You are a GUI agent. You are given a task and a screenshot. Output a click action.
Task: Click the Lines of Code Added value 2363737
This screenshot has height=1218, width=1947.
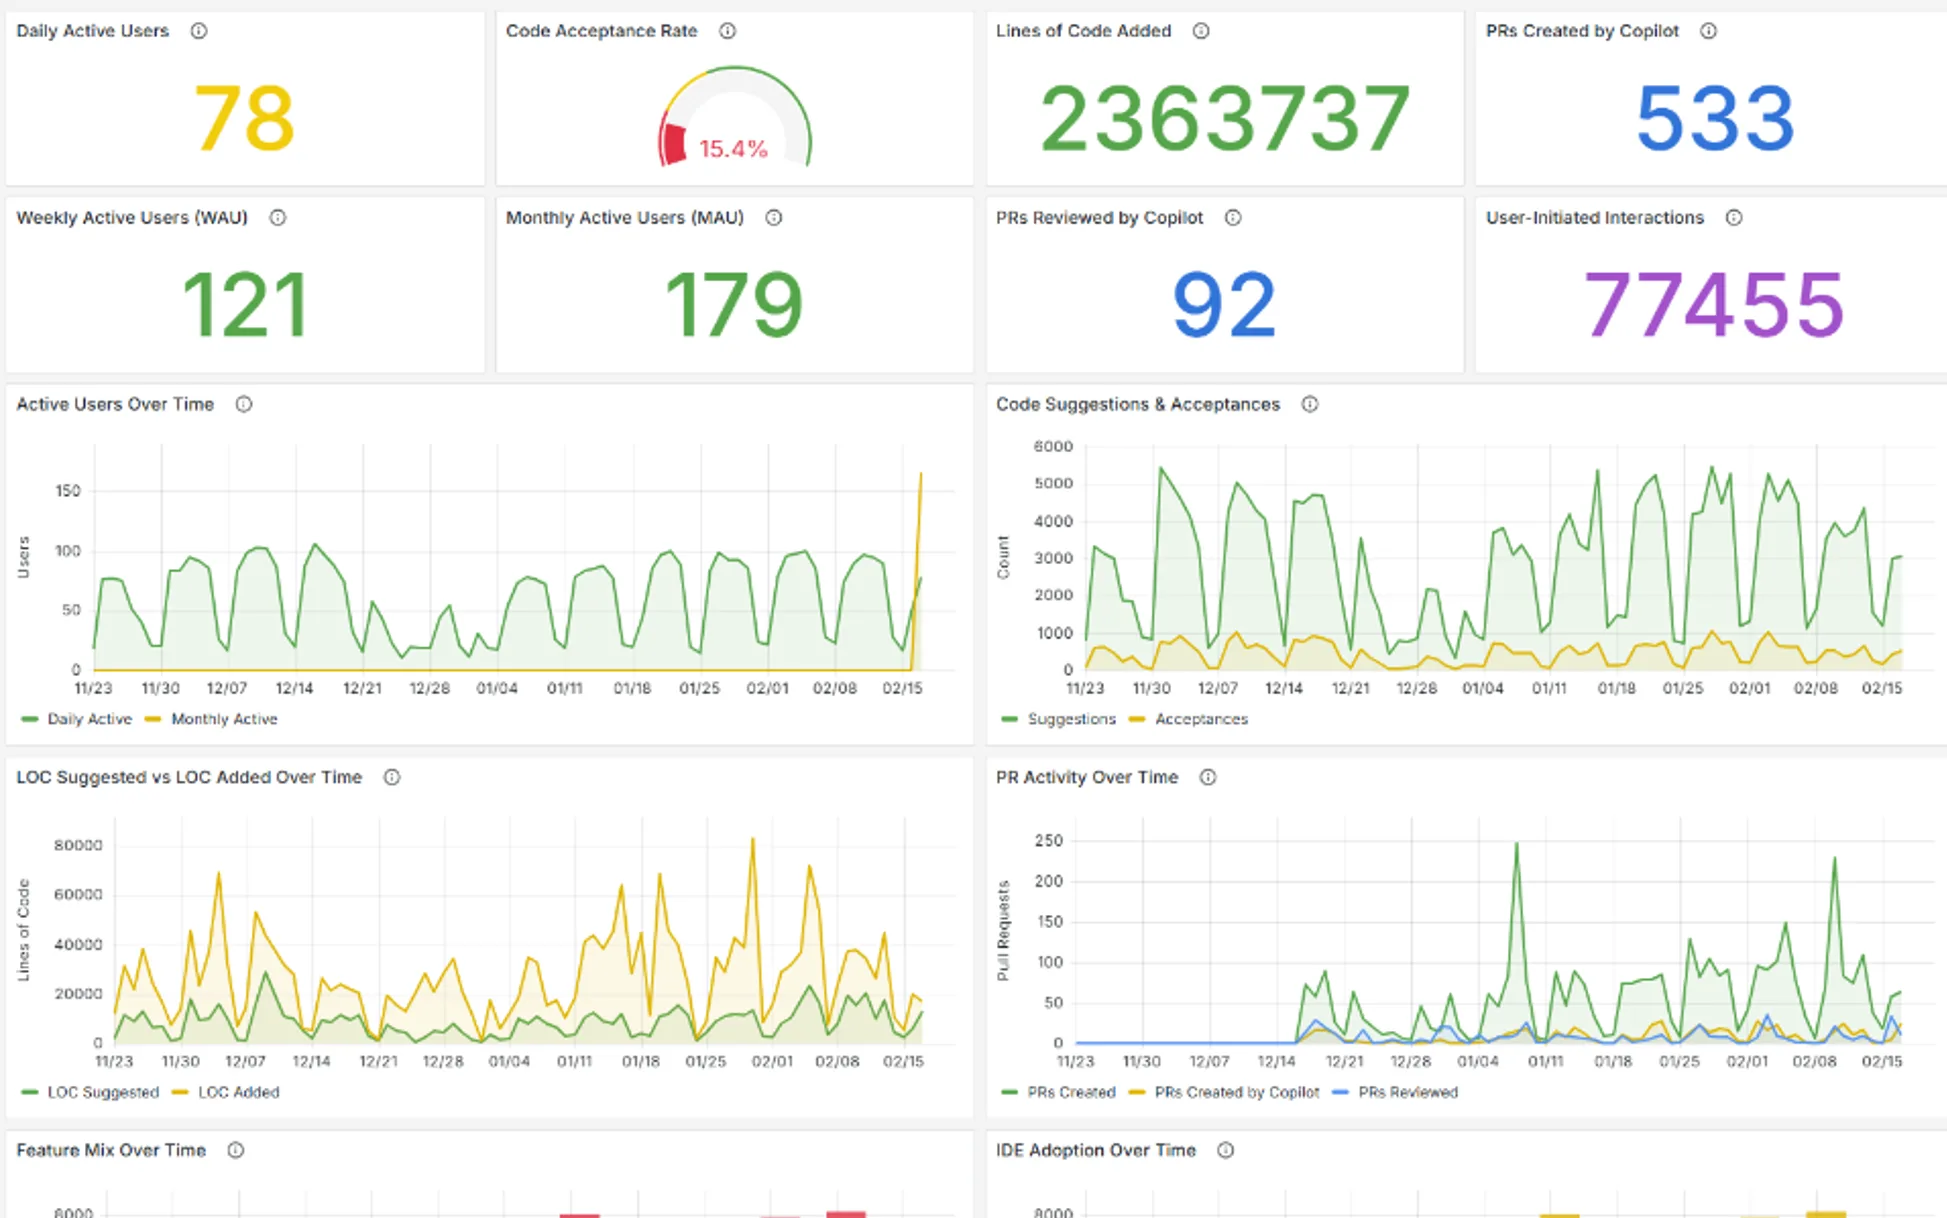1225,120
